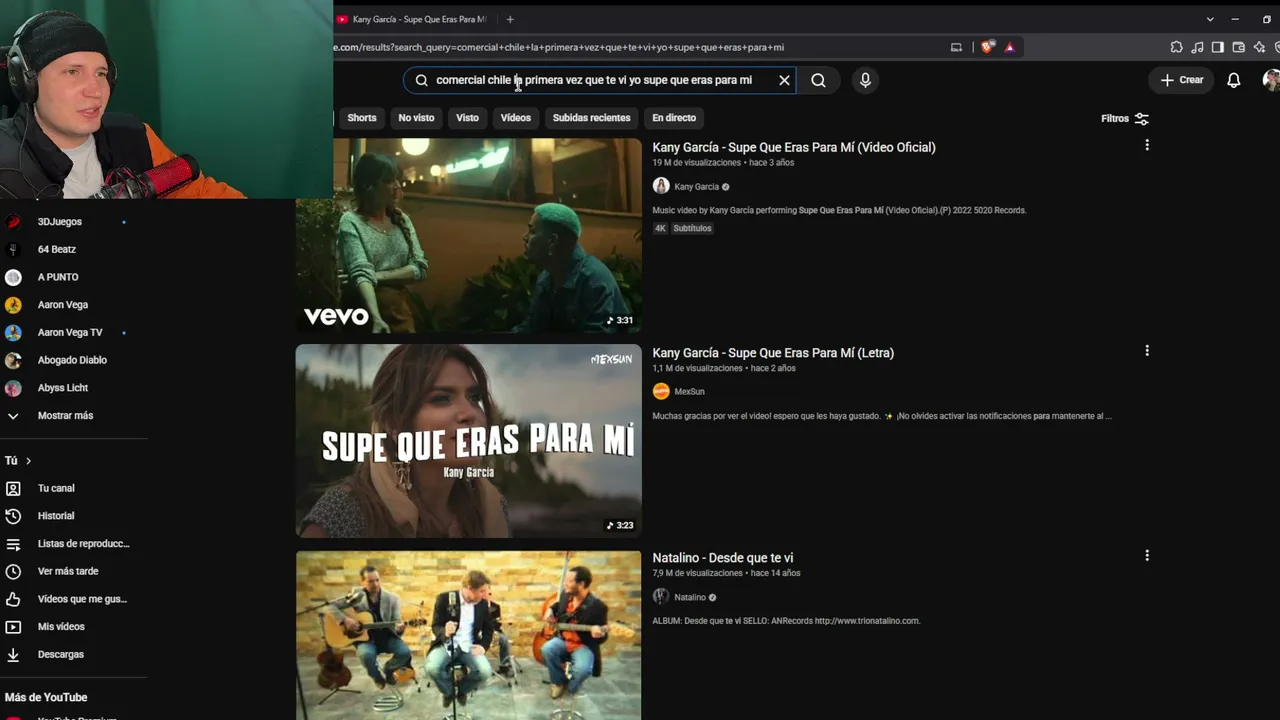Open the Natalino channel name link
This screenshot has width=1280, height=720.
(x=690, y=598)
